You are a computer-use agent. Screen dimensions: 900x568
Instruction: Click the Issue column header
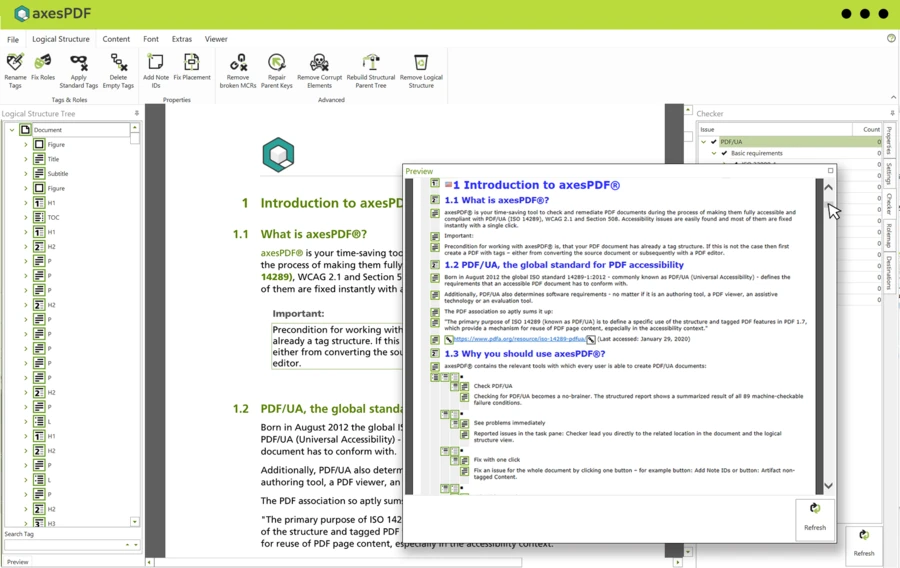775,130
